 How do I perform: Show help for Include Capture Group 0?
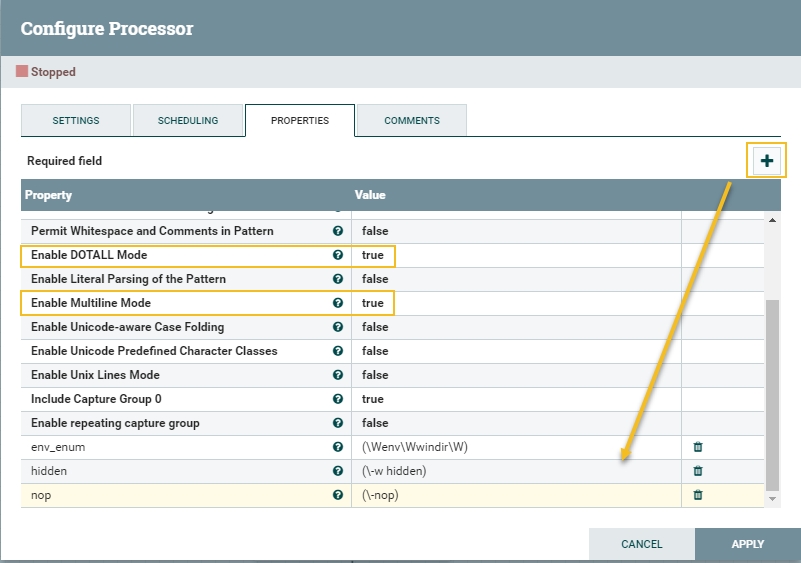pyautogui.click(x=338, y=399)
